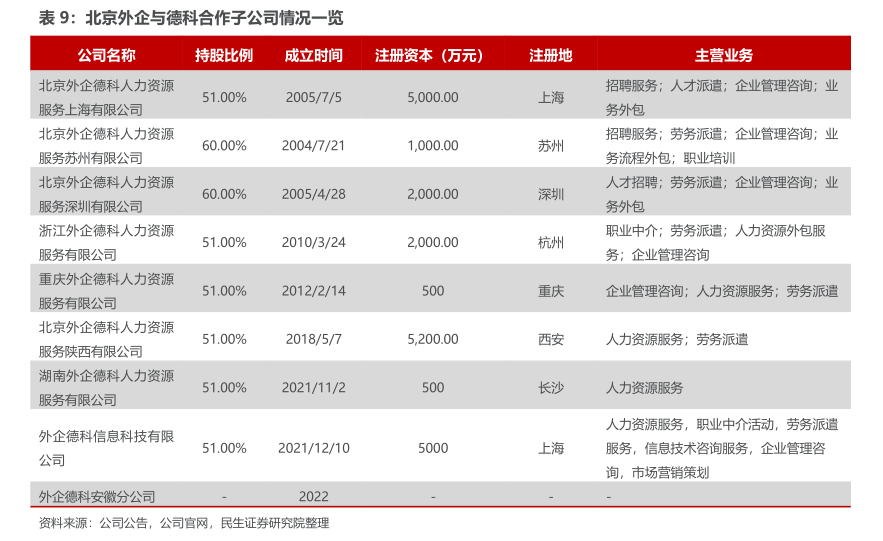This screenshot has width=883, height=541.
Task: Click the 西安 registration location cell
Action: 550,339
